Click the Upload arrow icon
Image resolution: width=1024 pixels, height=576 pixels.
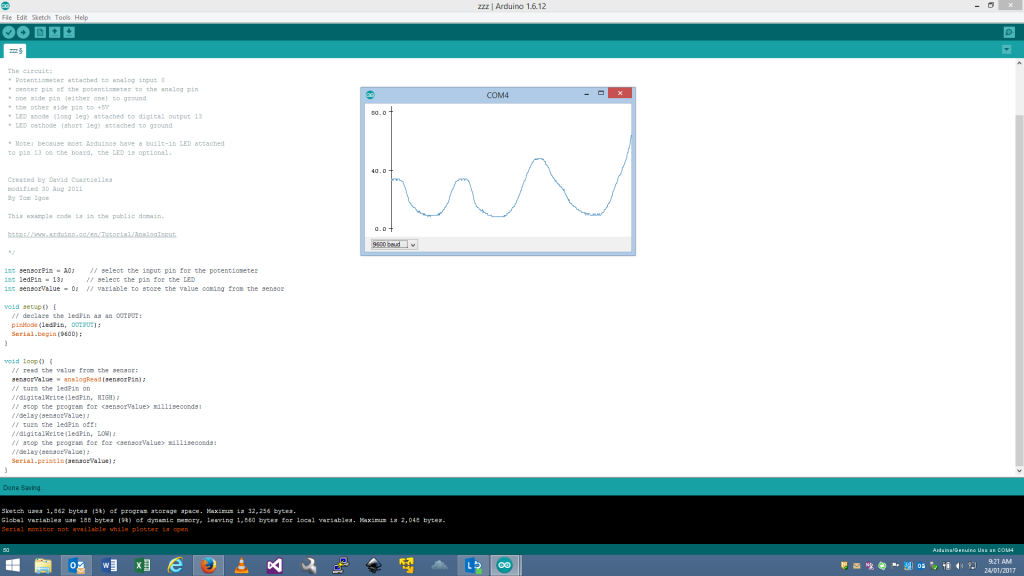click(x=23, y=32)
